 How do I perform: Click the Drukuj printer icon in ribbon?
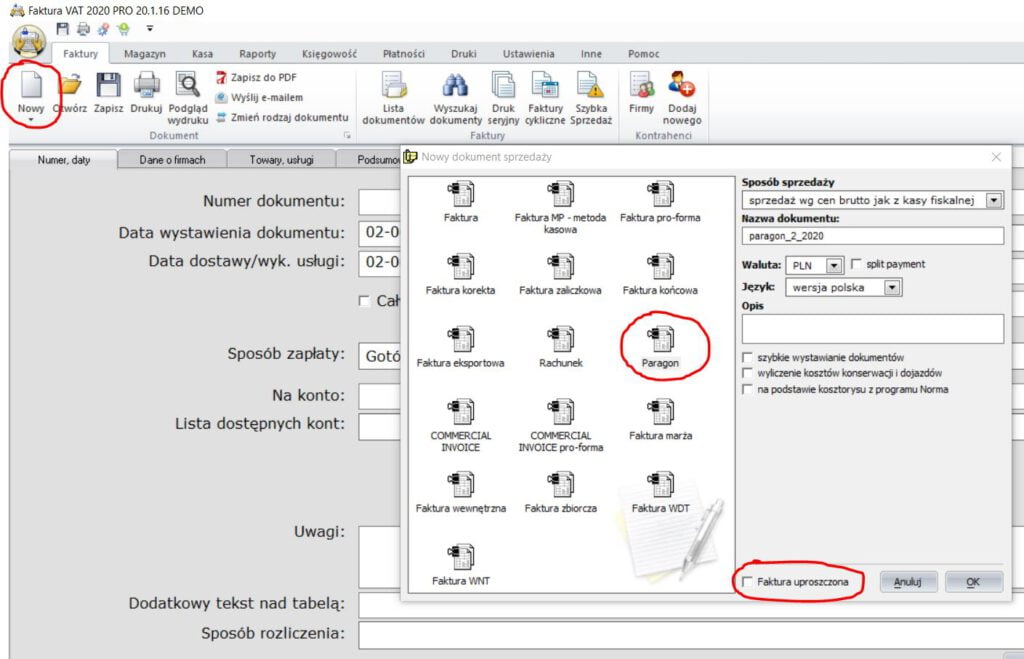tap(146, 88)
